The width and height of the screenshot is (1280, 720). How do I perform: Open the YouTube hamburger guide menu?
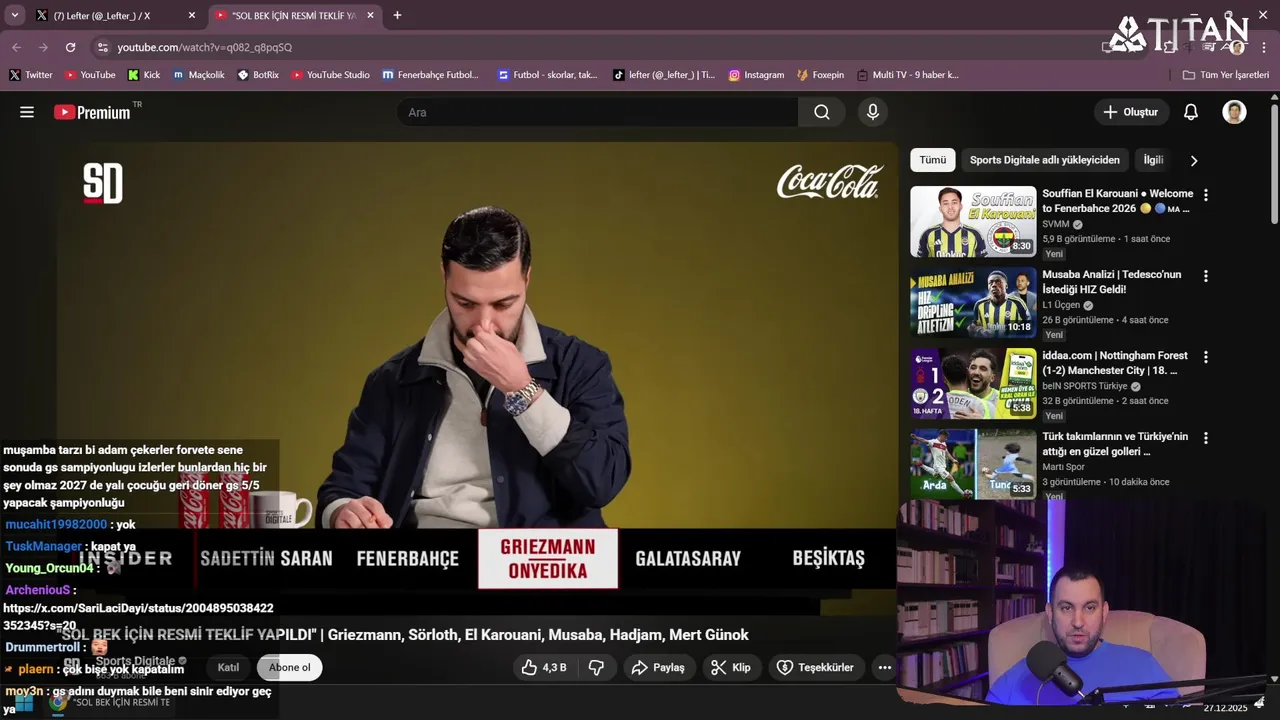pyautogui.click(x=27, y=112)
